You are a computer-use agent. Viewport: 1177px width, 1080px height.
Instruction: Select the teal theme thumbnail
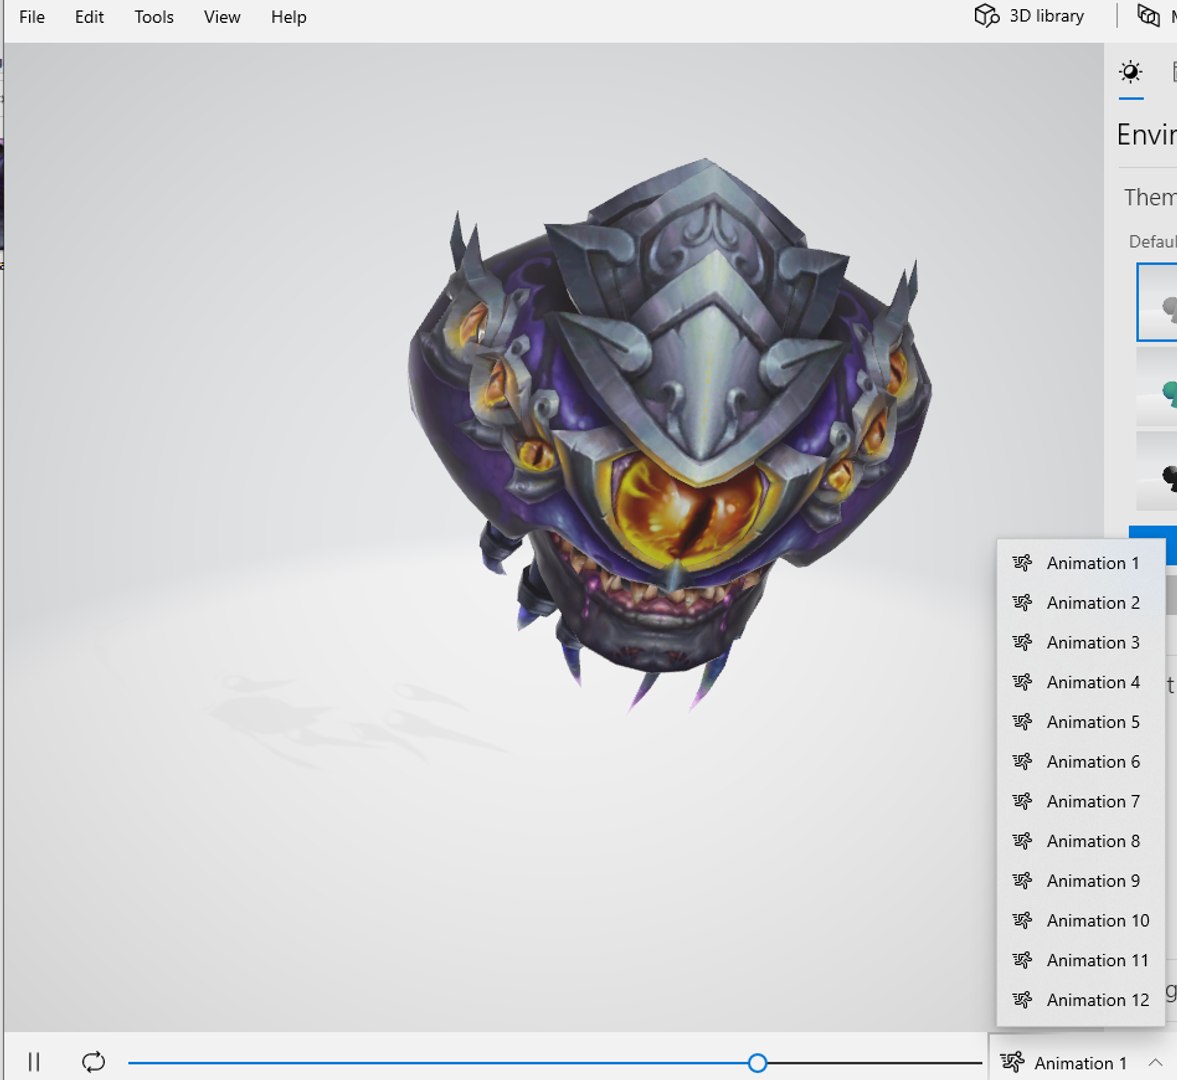1157,389
